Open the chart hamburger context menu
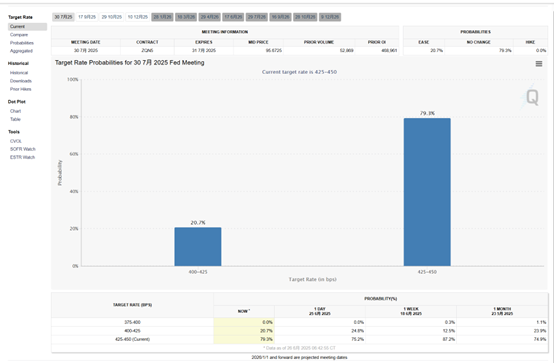Image resolution: width=554 pixels, height=363 pixels. point(538,64)
